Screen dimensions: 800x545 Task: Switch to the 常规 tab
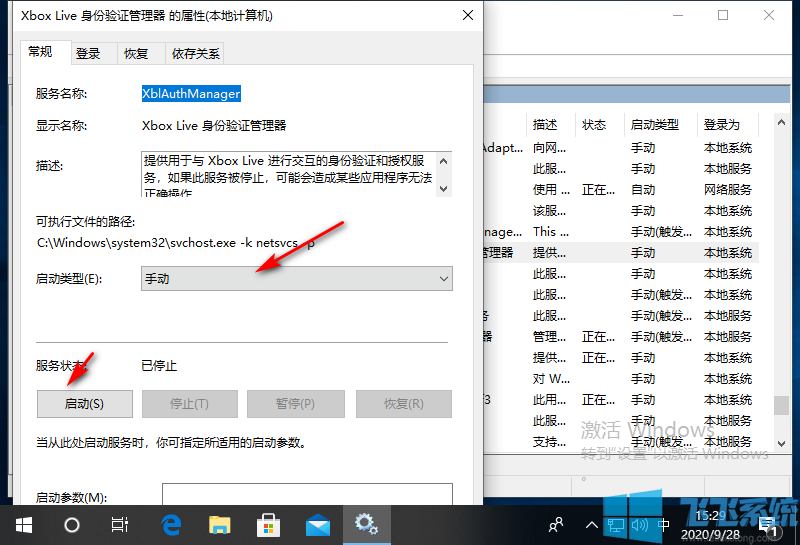[41, 52]
